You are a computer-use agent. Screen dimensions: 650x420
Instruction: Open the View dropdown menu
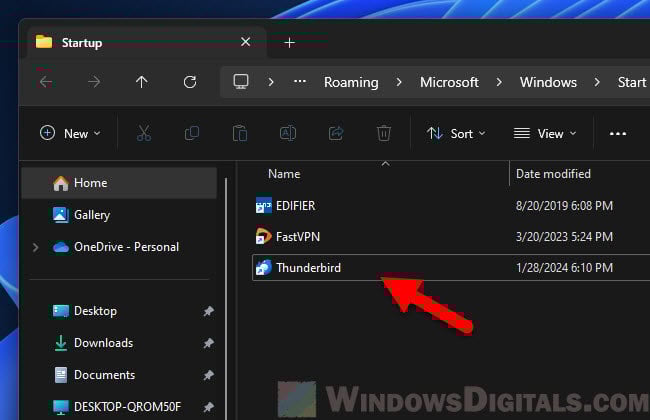(545, 134)
